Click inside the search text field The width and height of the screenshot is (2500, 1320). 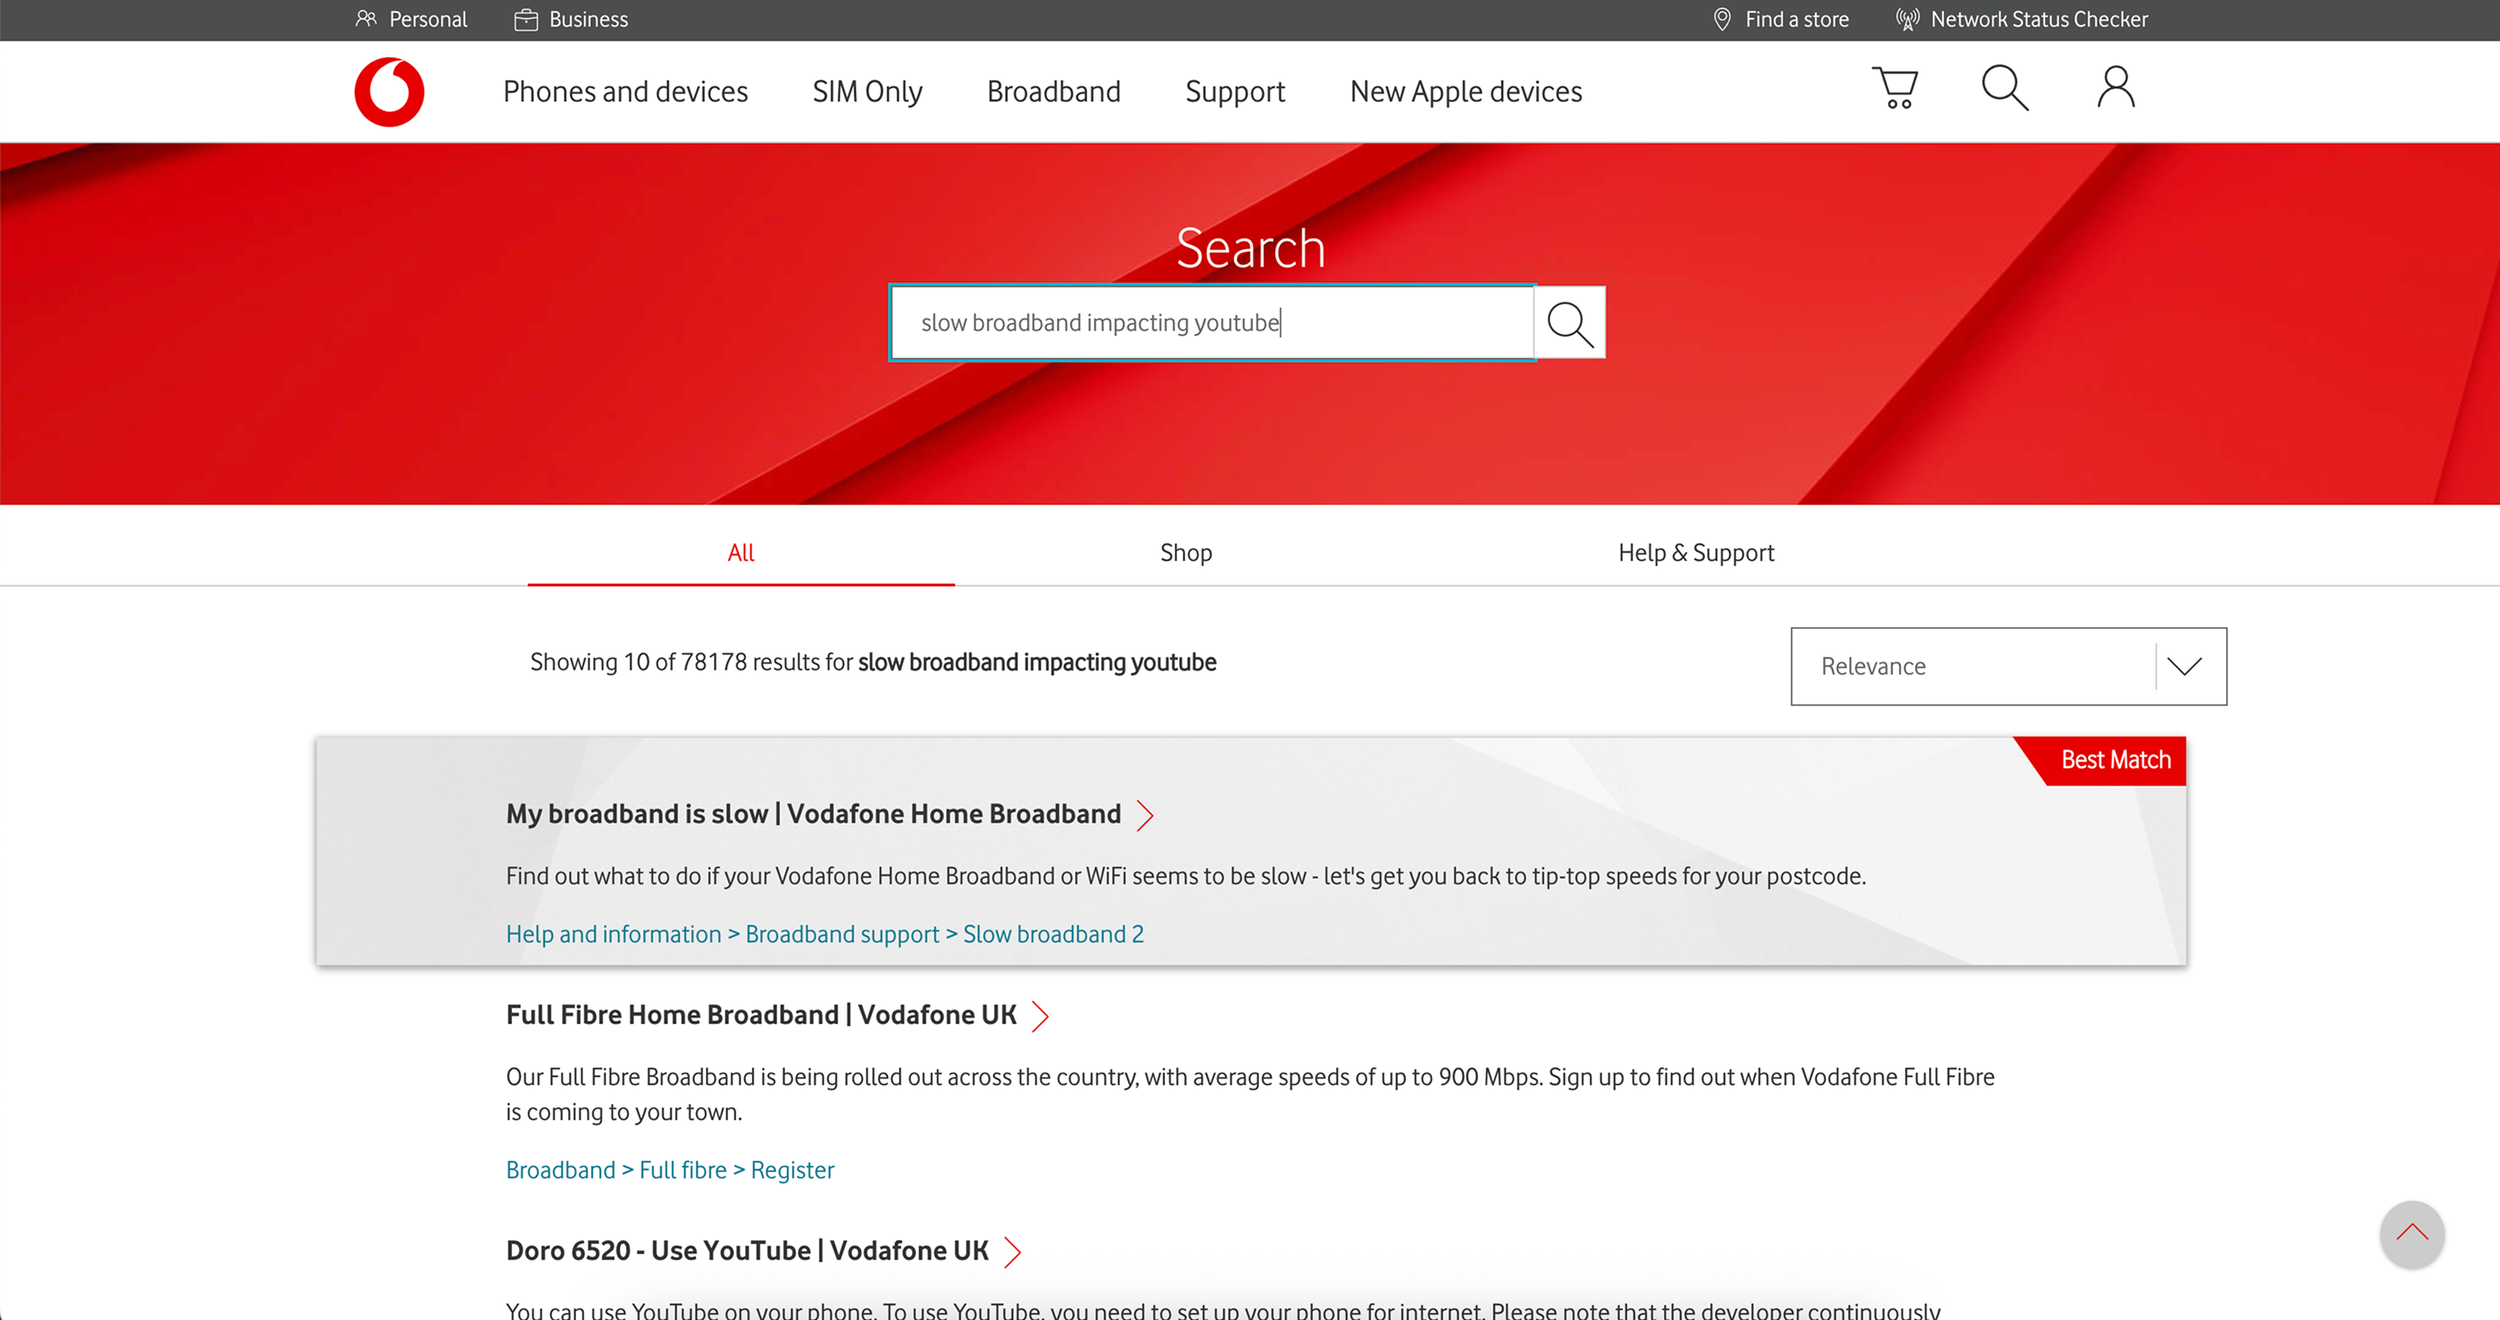pos(1210,323)
